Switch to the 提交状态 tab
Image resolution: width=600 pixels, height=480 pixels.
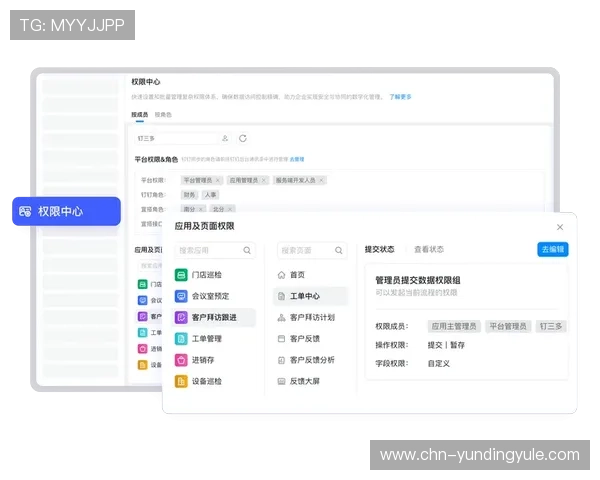click(380, 250)
